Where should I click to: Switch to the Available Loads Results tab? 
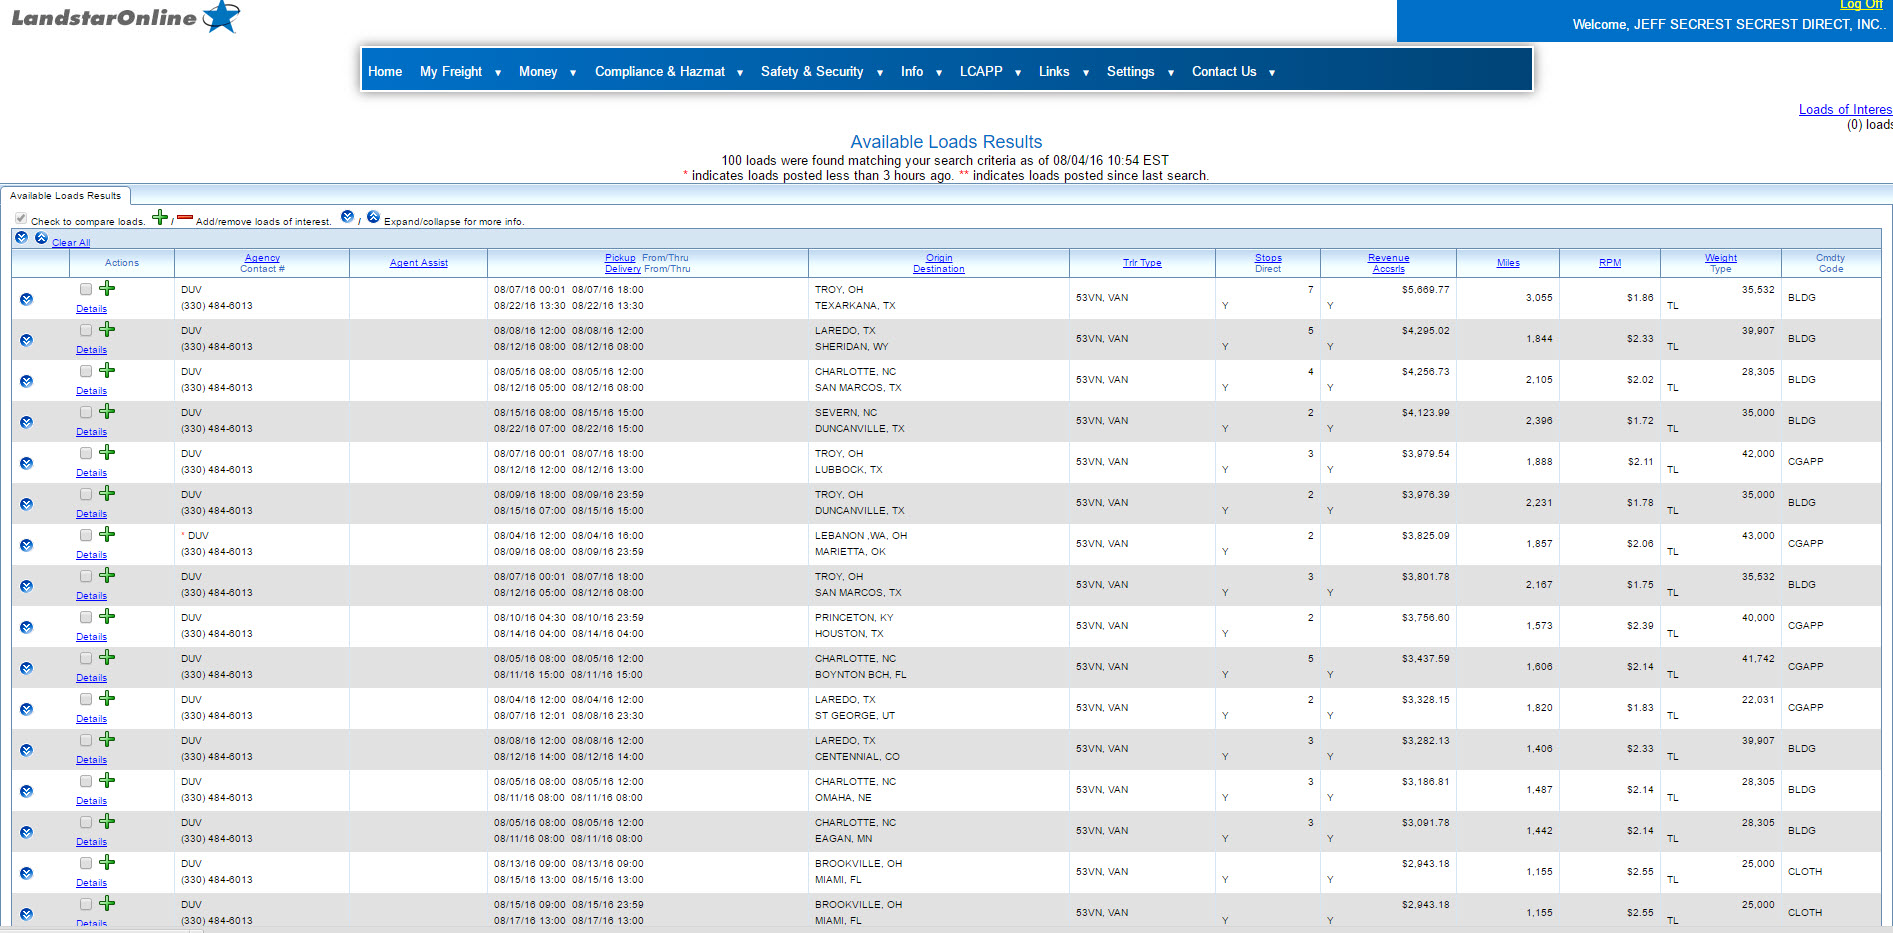66,195
